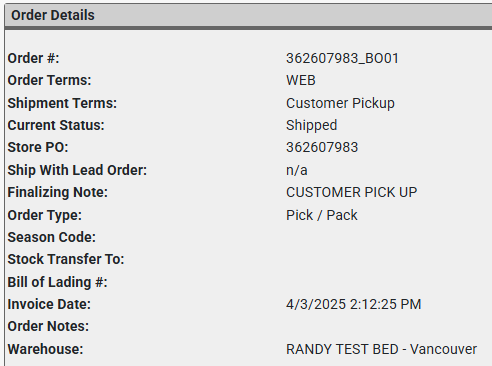Click the WEB order terms value

pyautogui.click(x=301, y=80)
